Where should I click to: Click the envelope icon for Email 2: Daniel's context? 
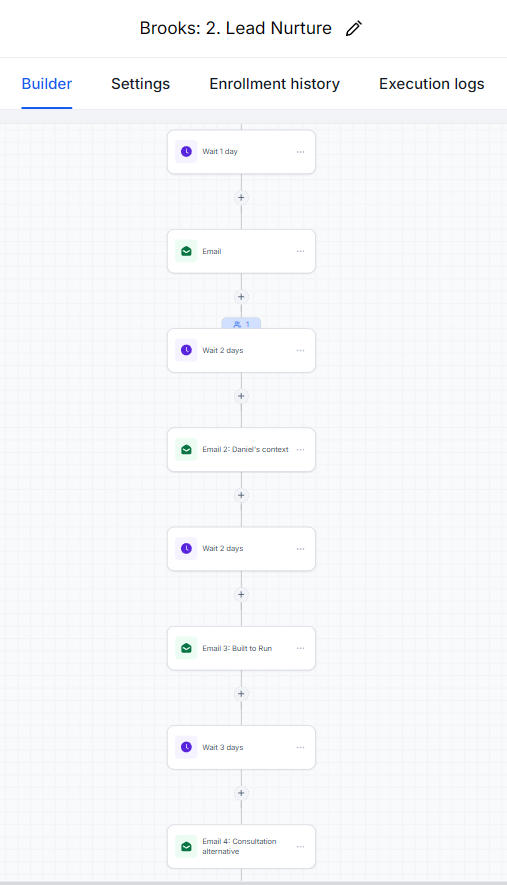[x=186, y=450]
